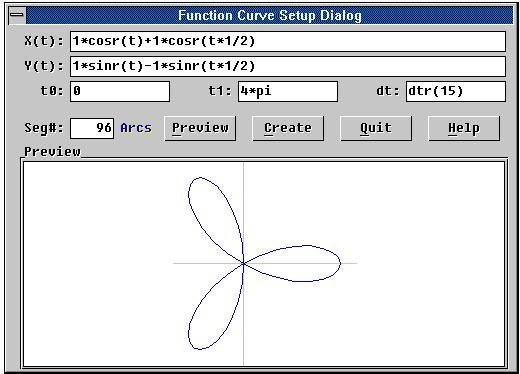Click the dt: label
This screenshot has height=374, width=520.
[x=388, y=91]
